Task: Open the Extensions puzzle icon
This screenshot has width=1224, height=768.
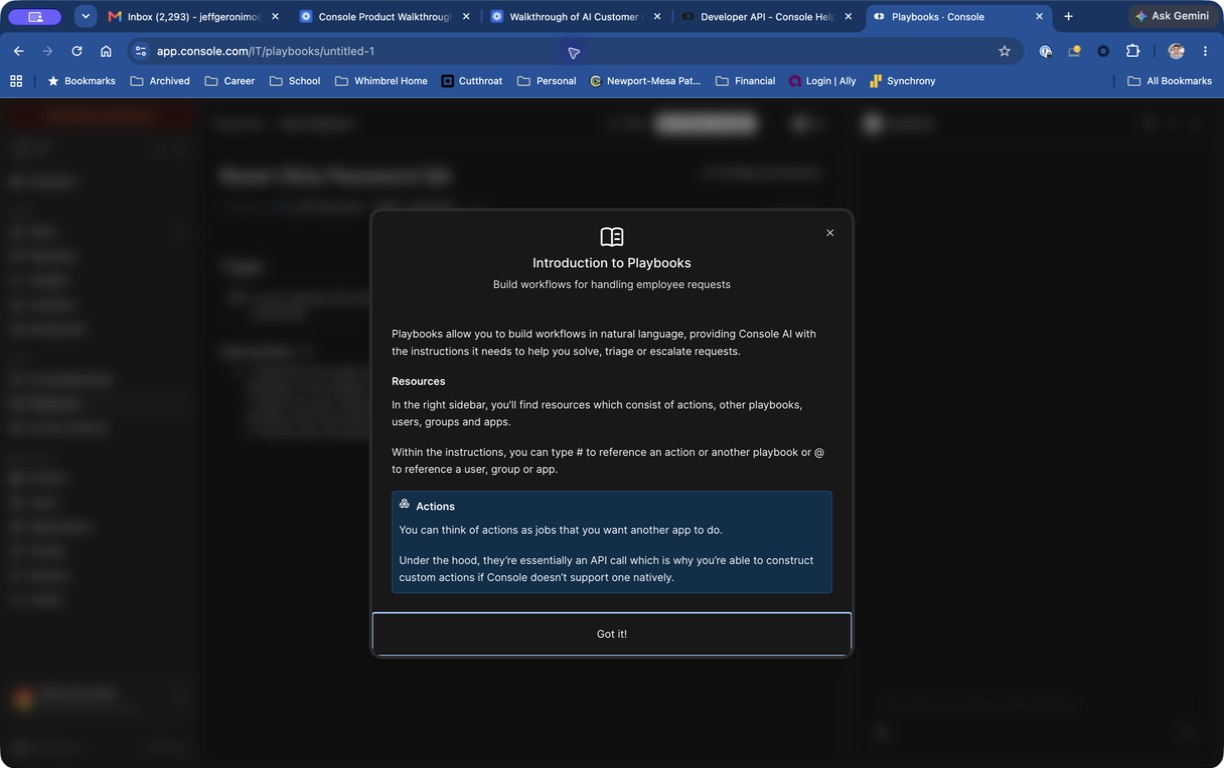Action: 1132,51
